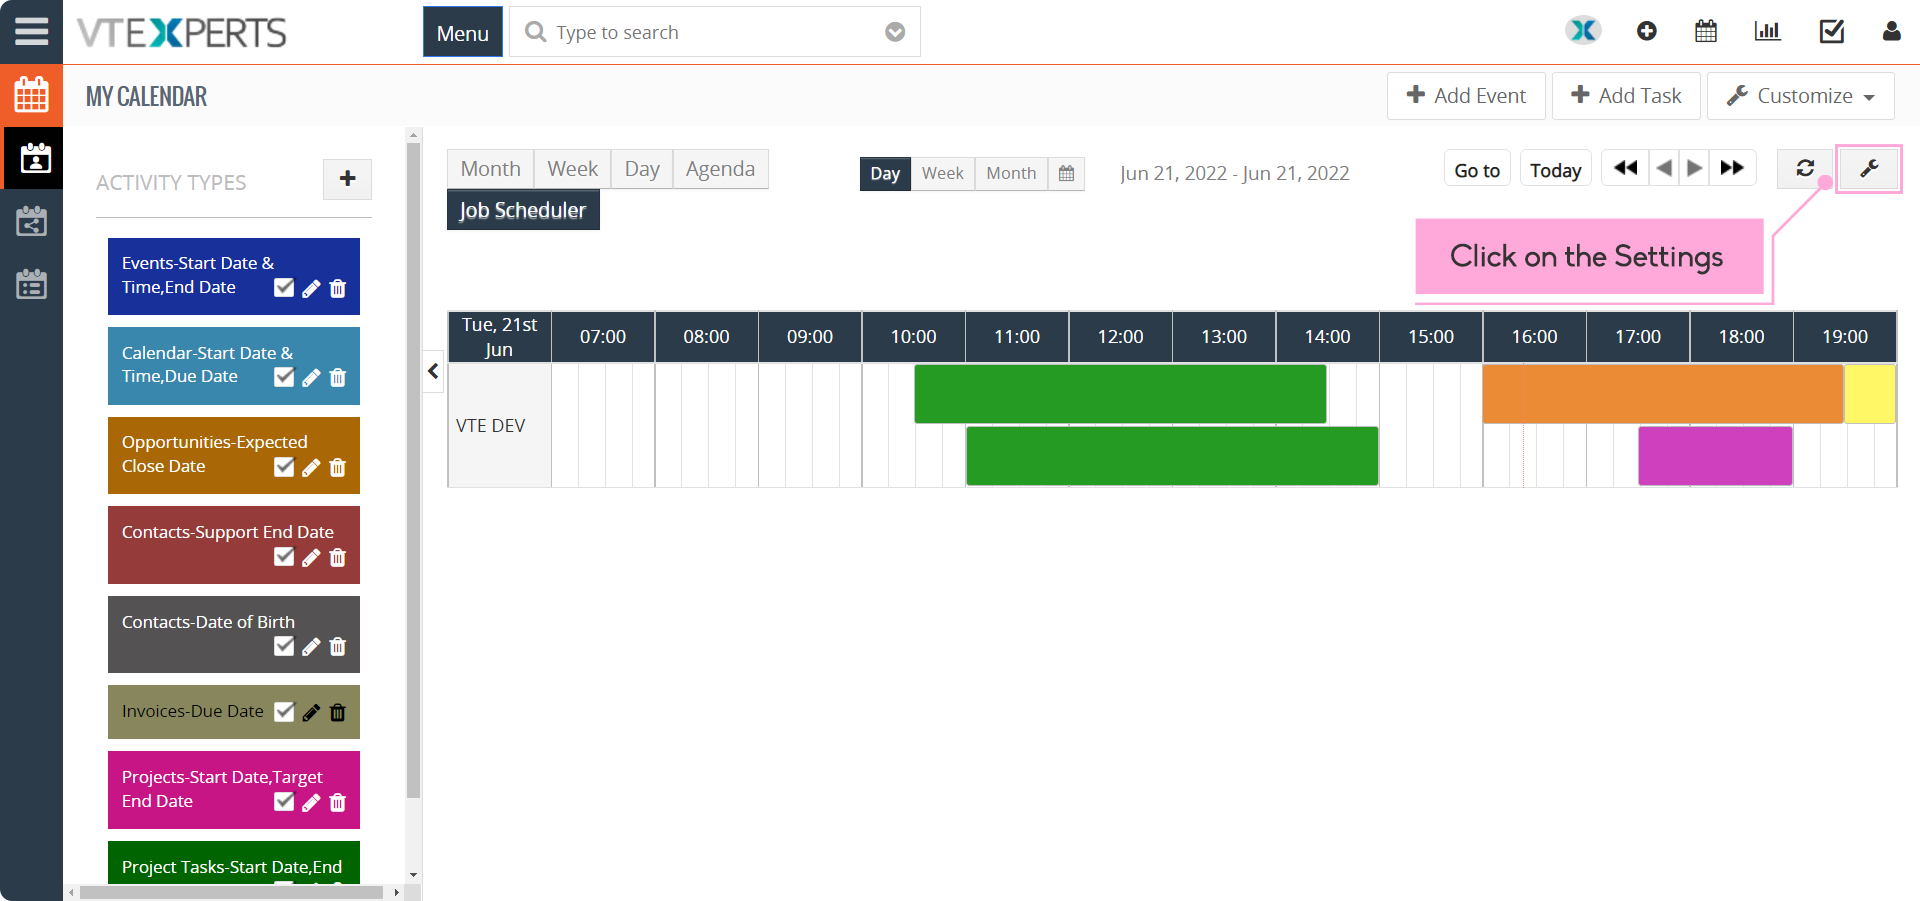Add a new activity type with plus
Viewport: 1920px width, 901px height.
point(347,179)
